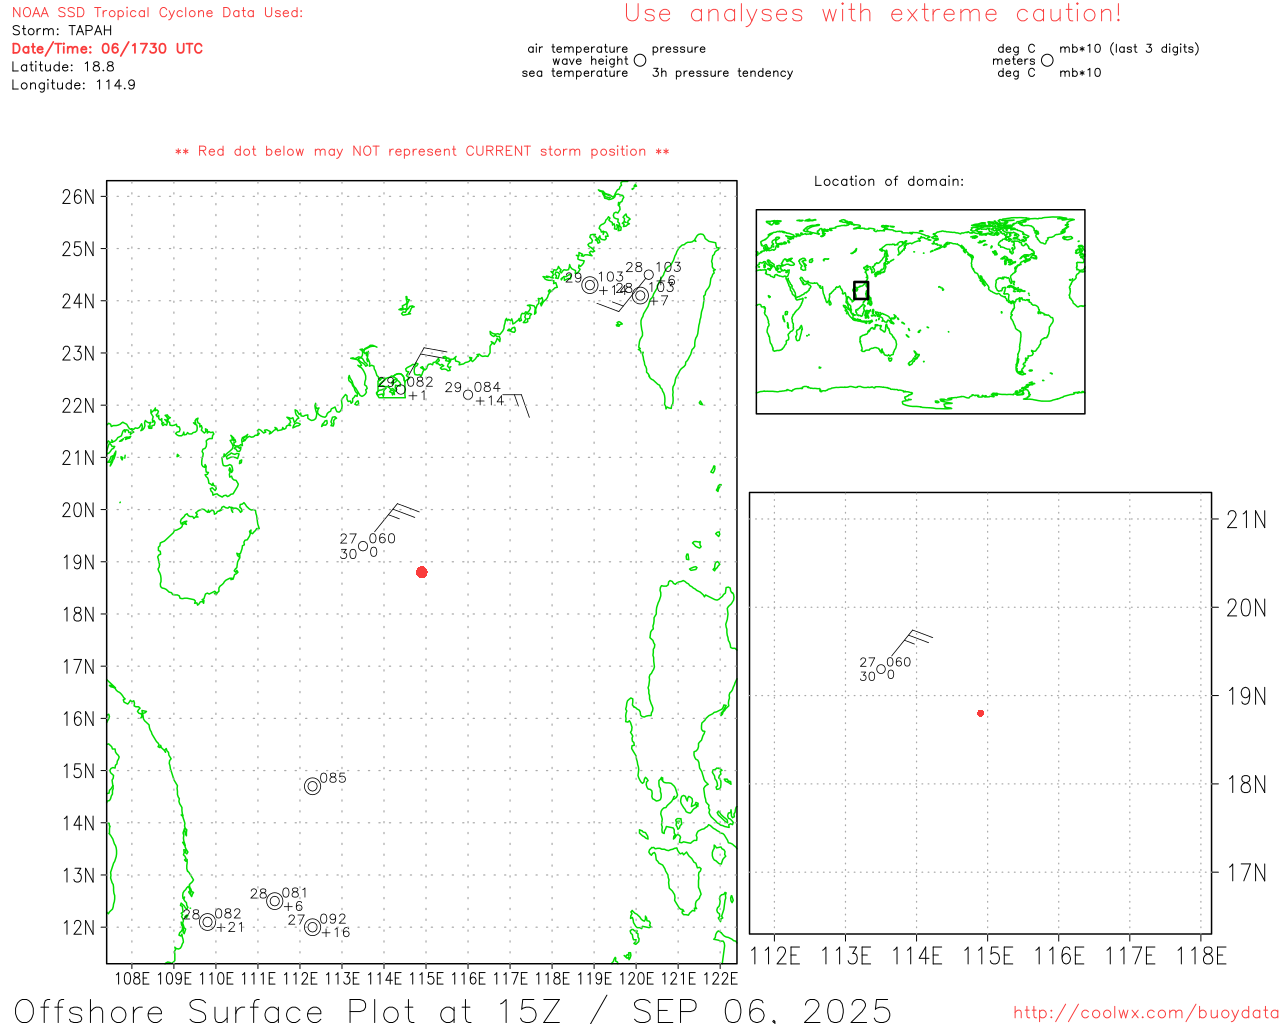The width and height of the screenshot is (1280, 1024).
Task: Click the 'mb*10 (last 3 digits)' legend text
Action: 1129,49
